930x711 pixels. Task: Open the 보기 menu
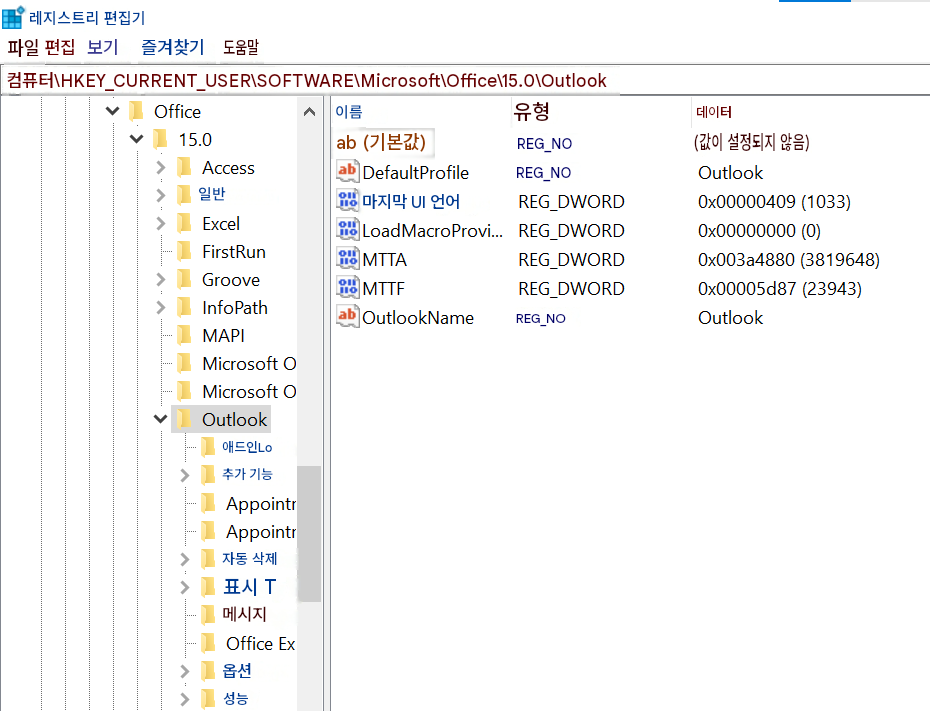(x=103, y=47)
